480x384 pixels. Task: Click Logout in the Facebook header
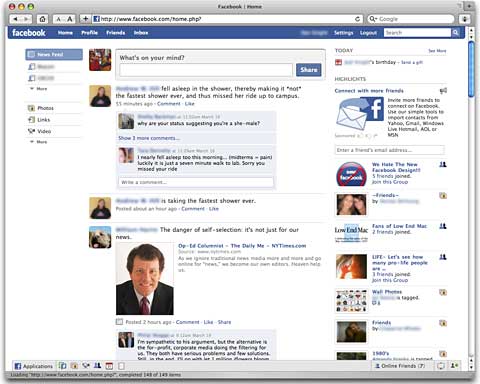coord(368,33)
